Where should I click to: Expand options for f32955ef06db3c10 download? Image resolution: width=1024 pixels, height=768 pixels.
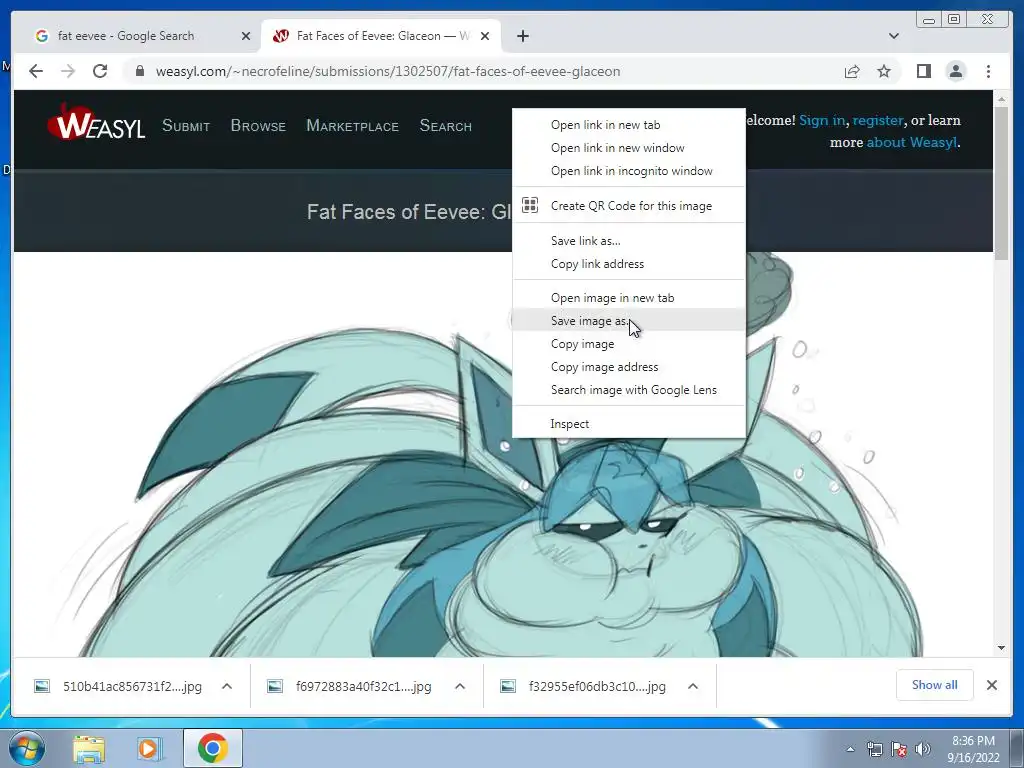[x=693, y=686]
